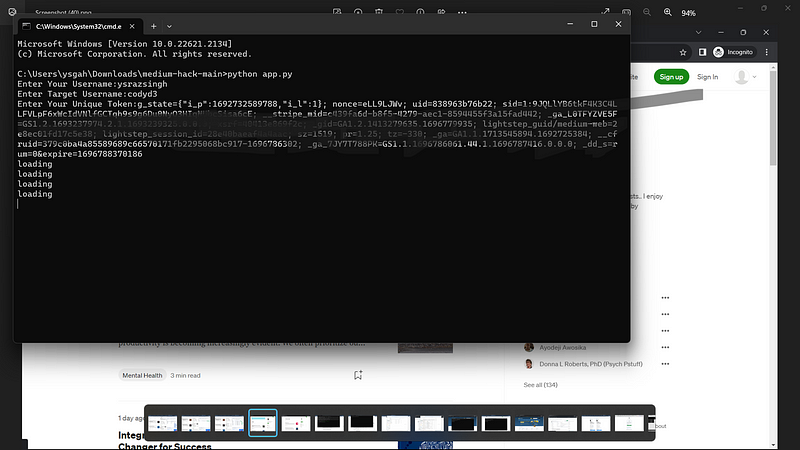This screenshot has width=800, height=450.
Task: Open Chrome's three-dot menu
Action: [x=767, y=52]
